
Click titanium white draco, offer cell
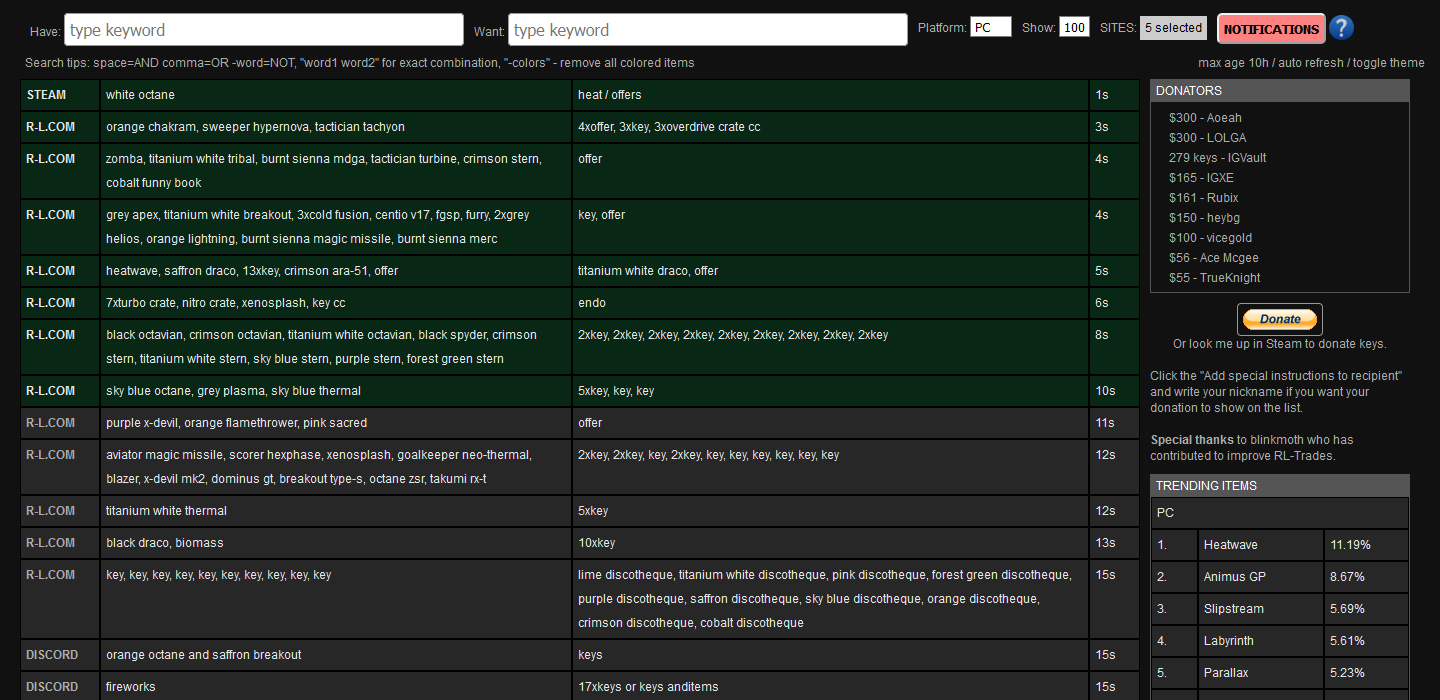click(x=831, y=271)
